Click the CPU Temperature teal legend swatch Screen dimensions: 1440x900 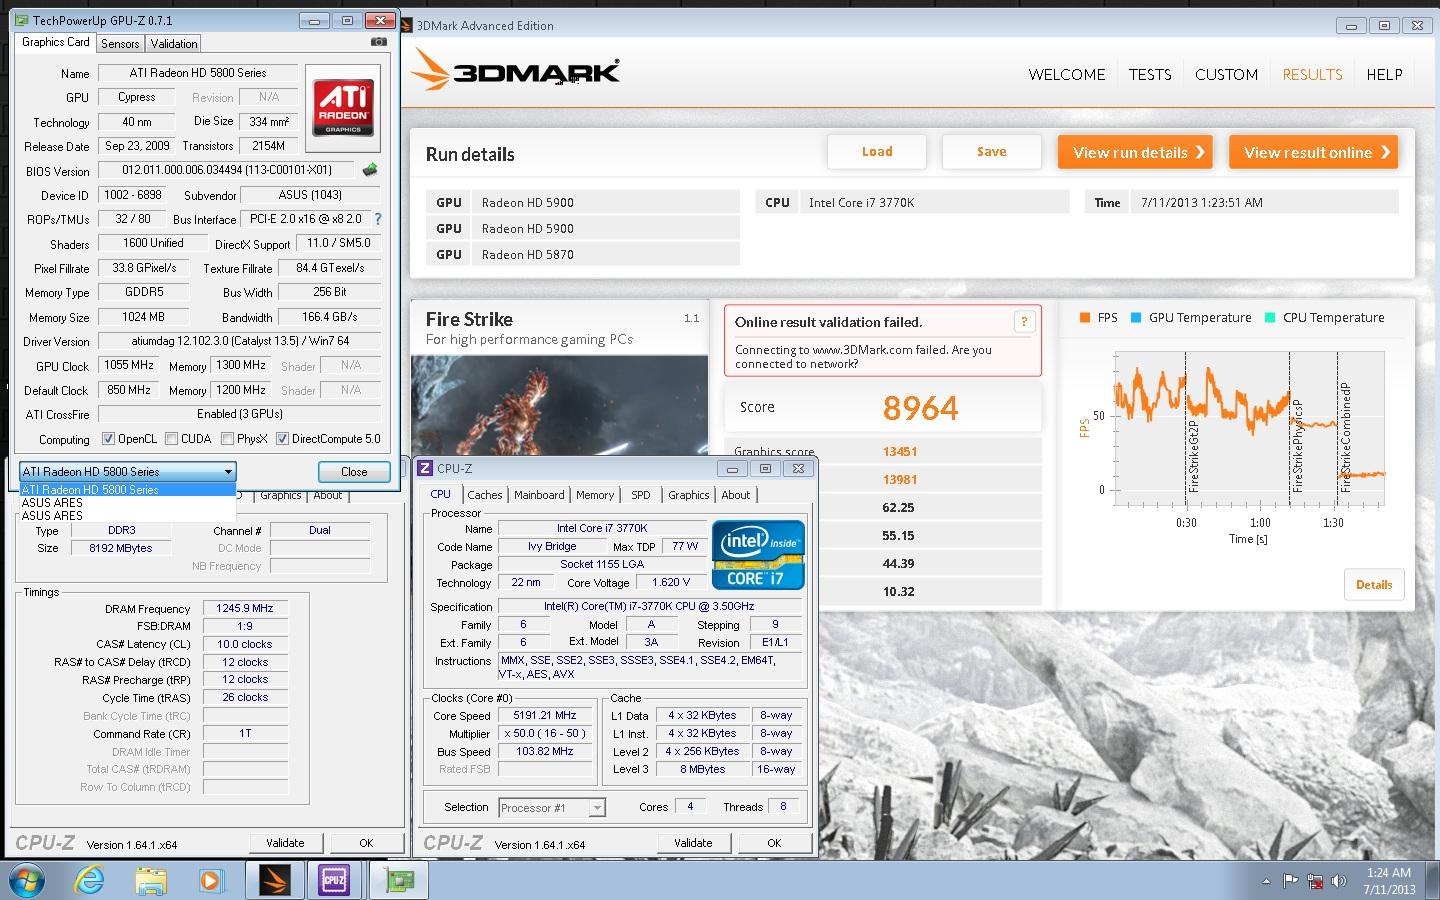point(1270,318)
